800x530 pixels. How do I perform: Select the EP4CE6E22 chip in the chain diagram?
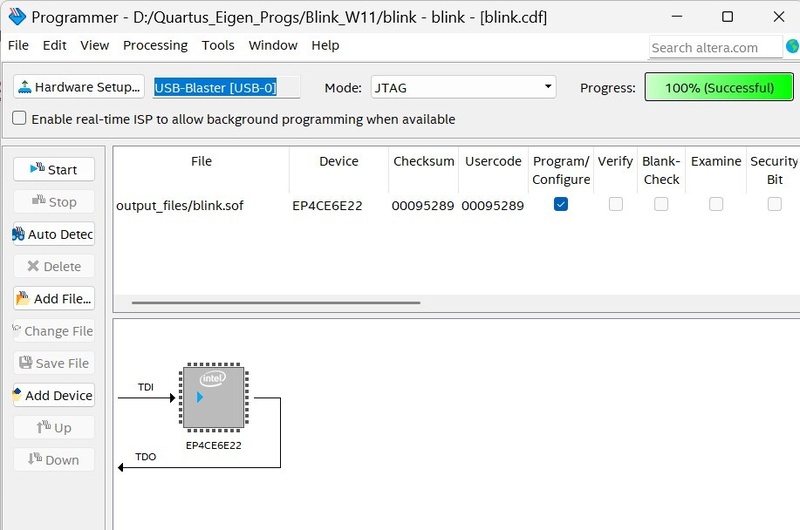coord(213,397)
